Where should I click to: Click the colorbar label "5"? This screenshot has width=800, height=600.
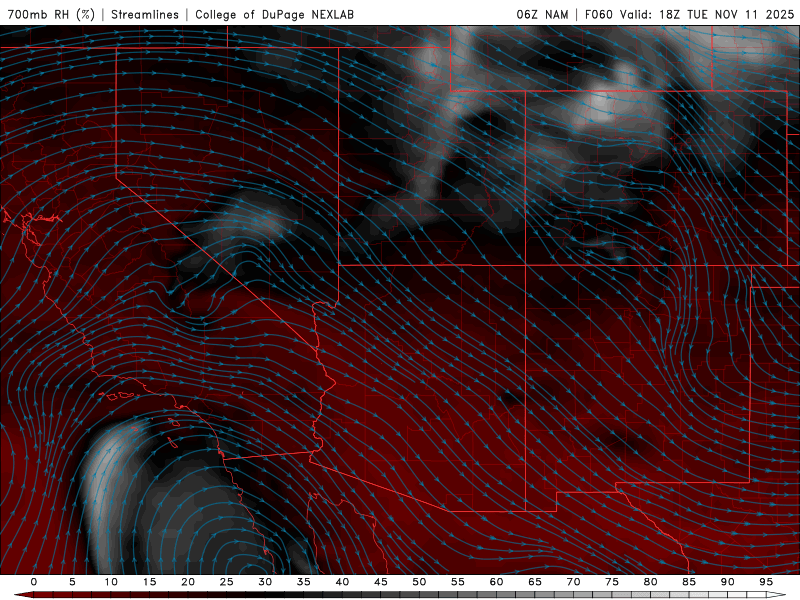pos(72,582)
